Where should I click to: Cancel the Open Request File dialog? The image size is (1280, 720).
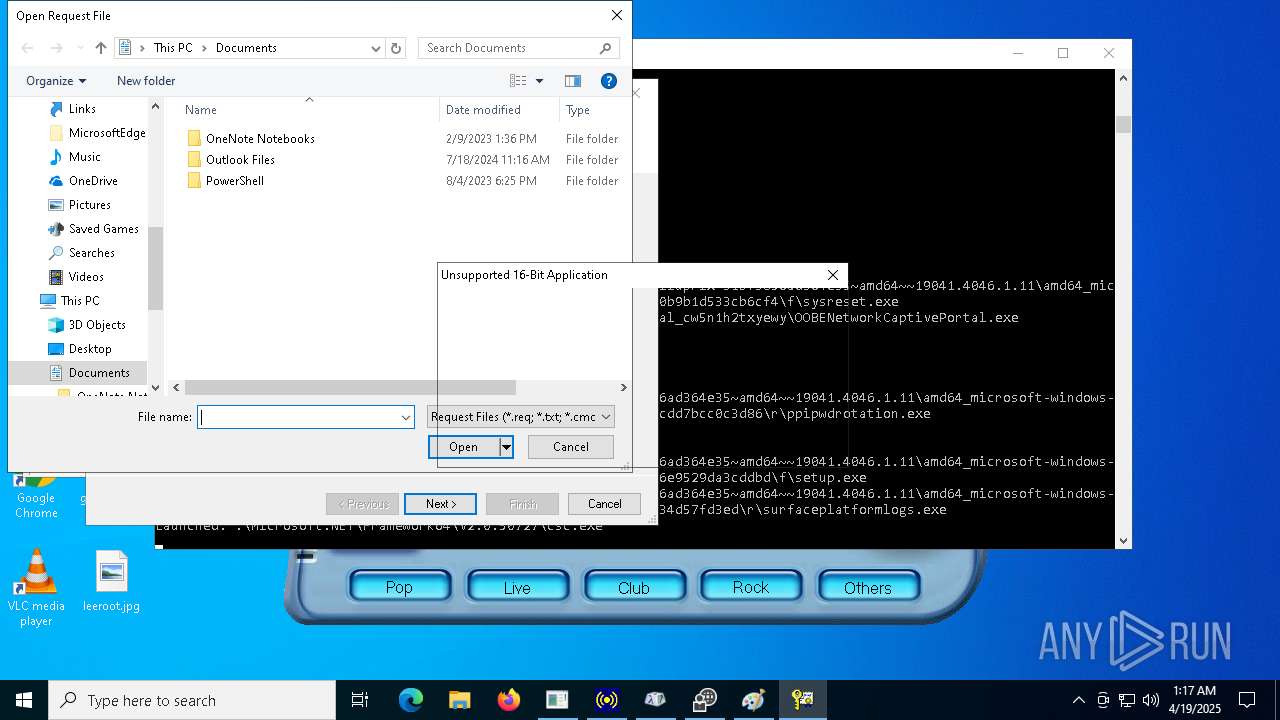571,447
